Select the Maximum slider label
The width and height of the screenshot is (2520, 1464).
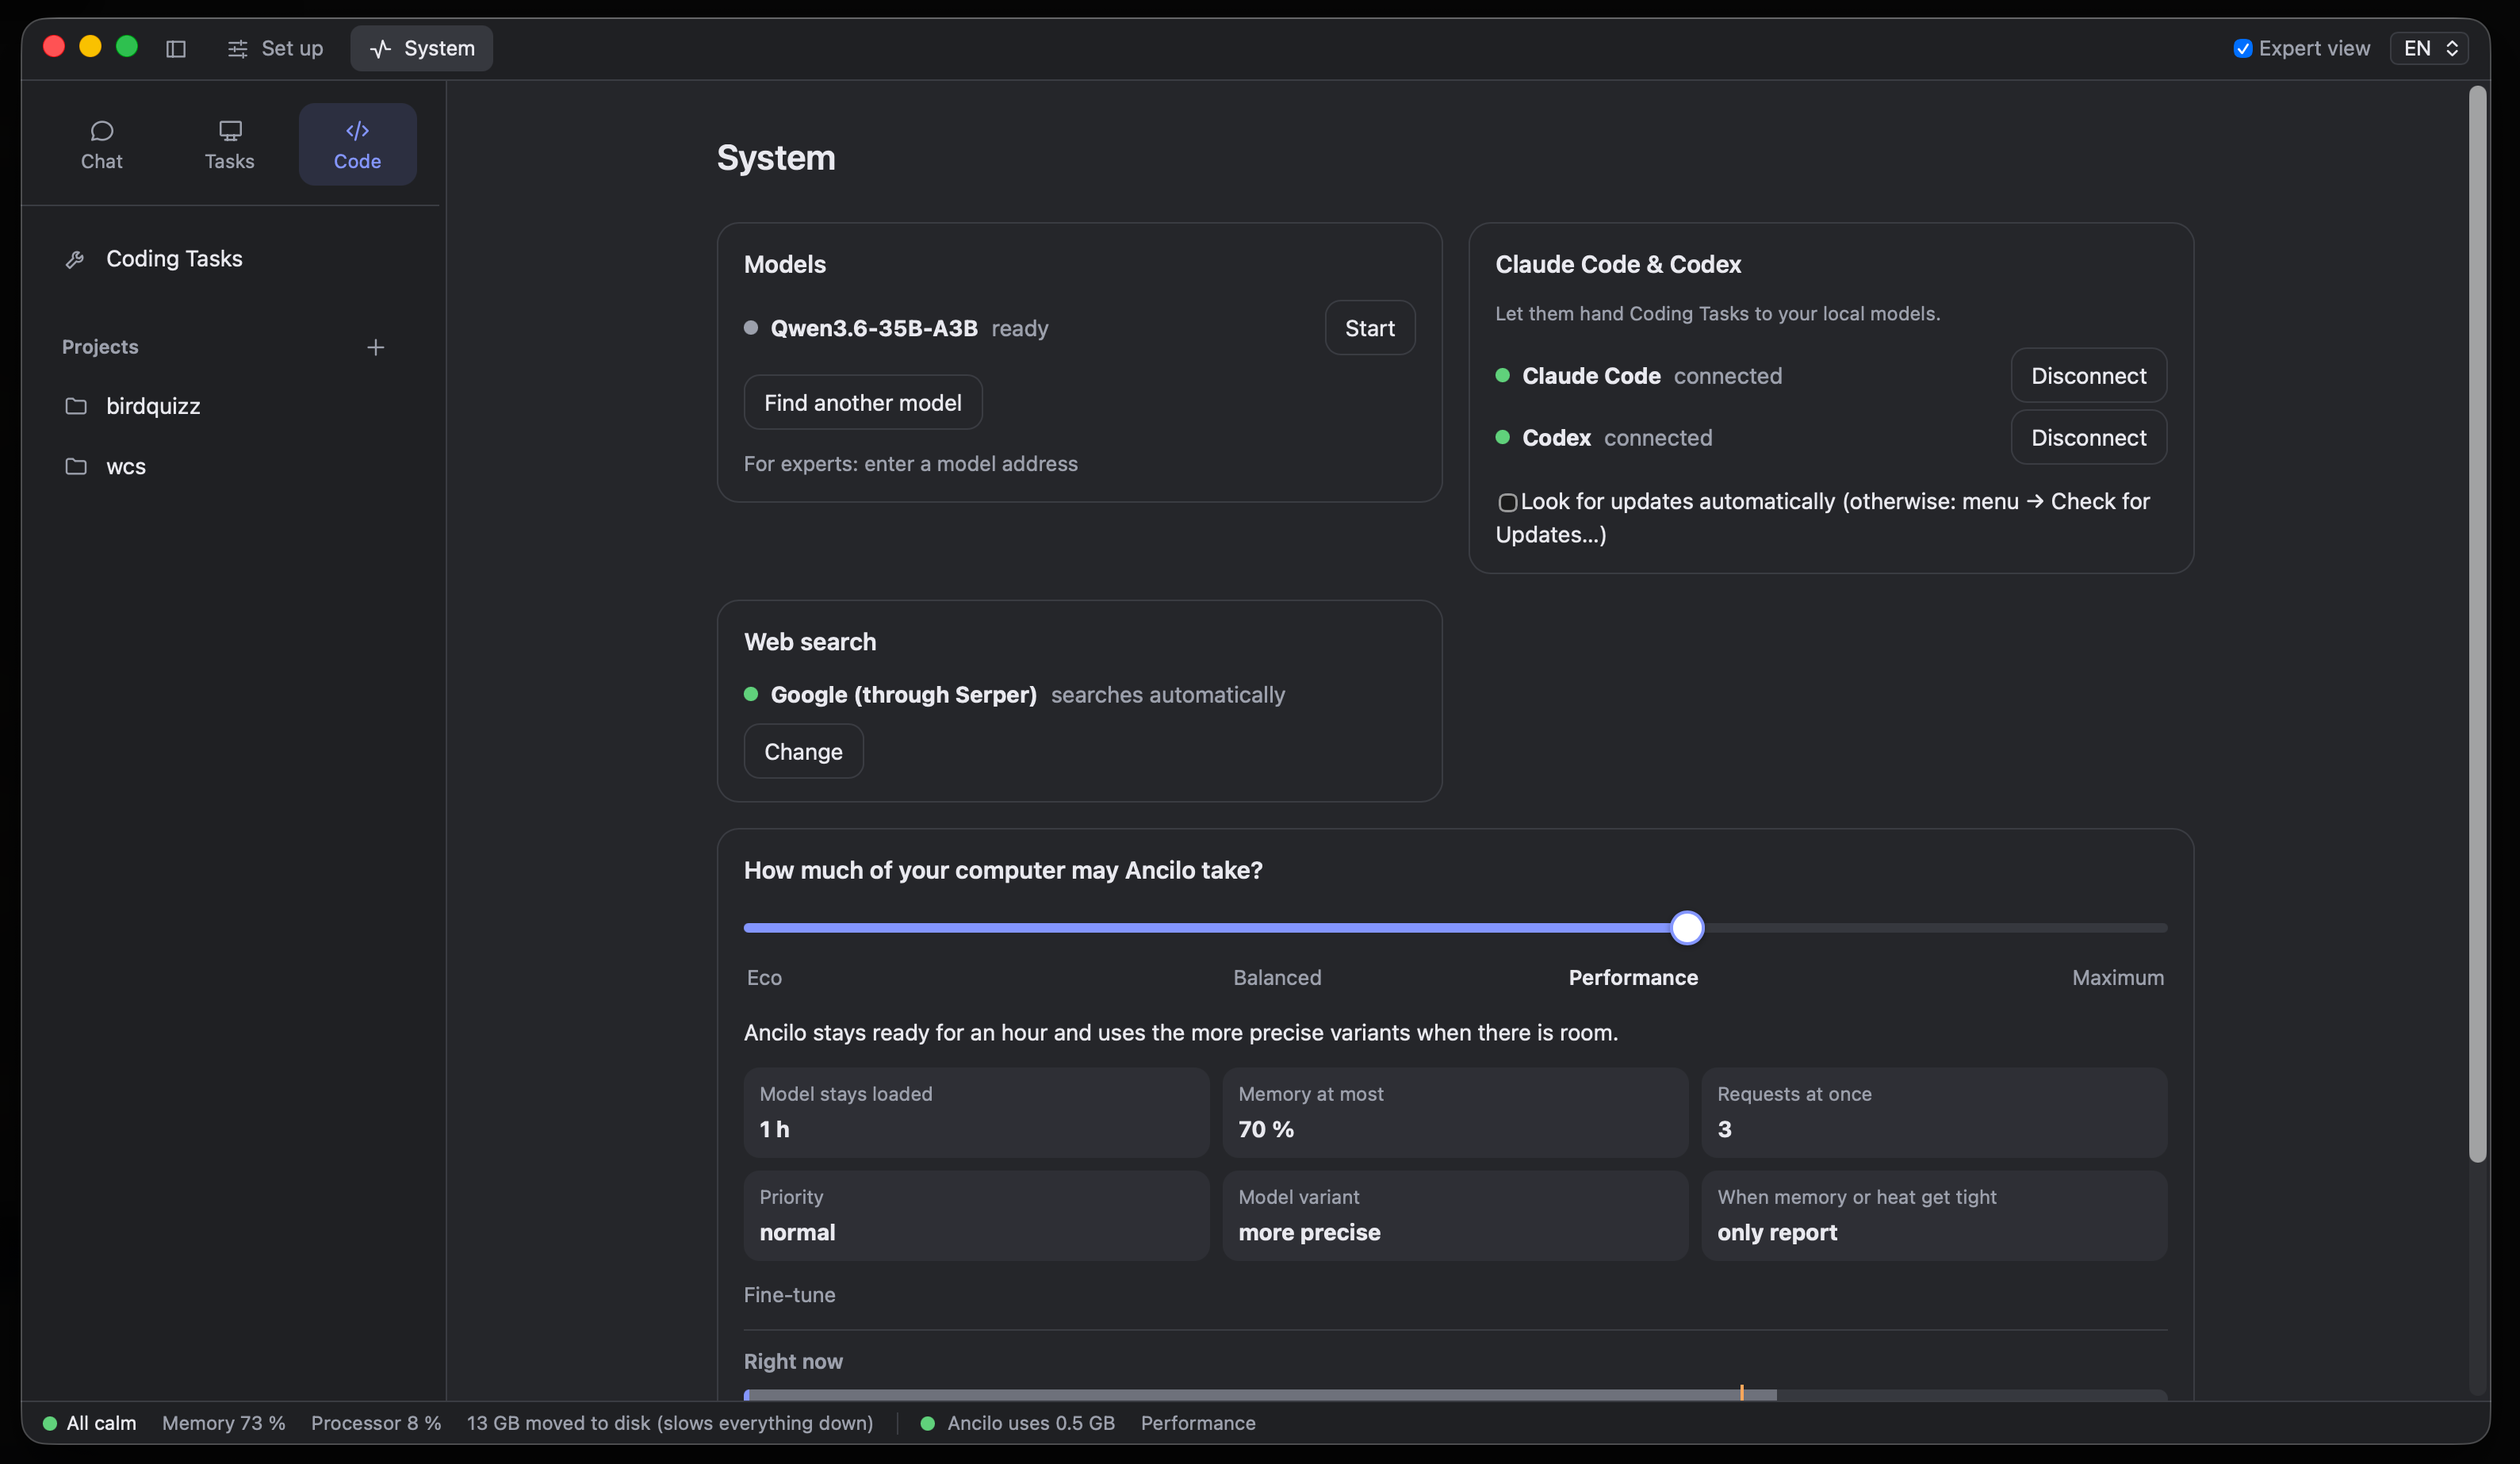(2117, 978)
